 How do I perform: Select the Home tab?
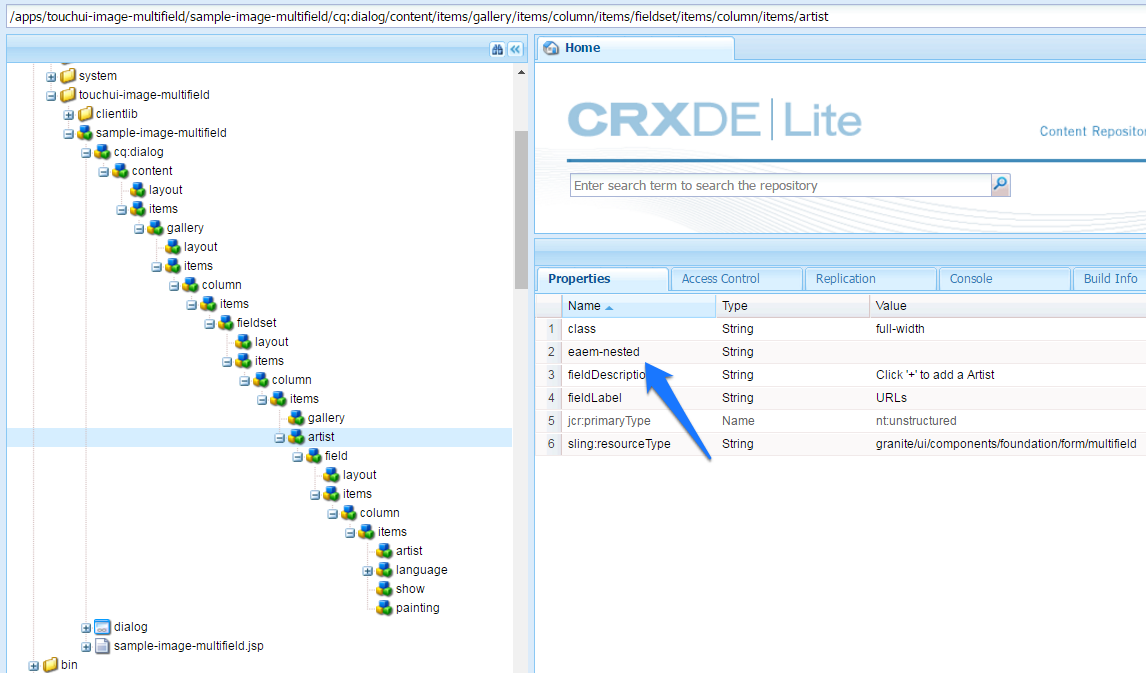click(x=636, y=47)
